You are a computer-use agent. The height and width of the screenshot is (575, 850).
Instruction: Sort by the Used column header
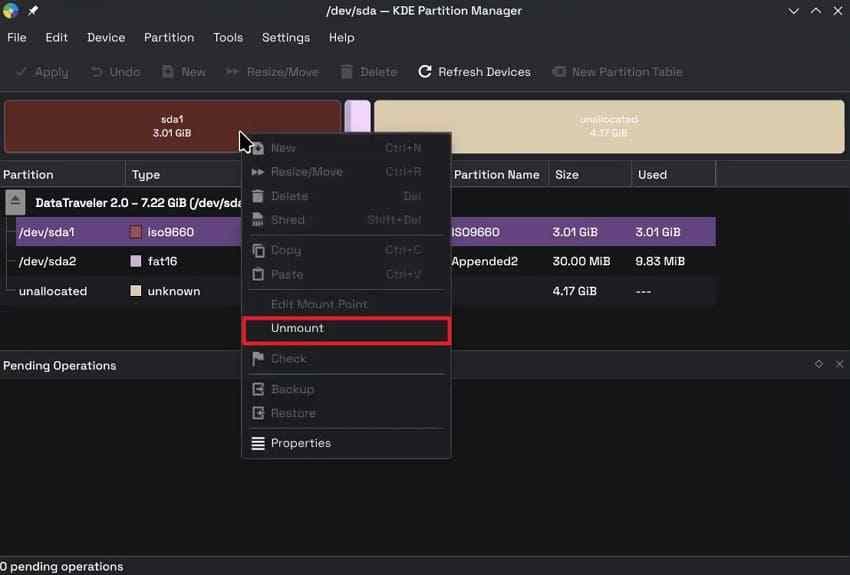point(673,175)
